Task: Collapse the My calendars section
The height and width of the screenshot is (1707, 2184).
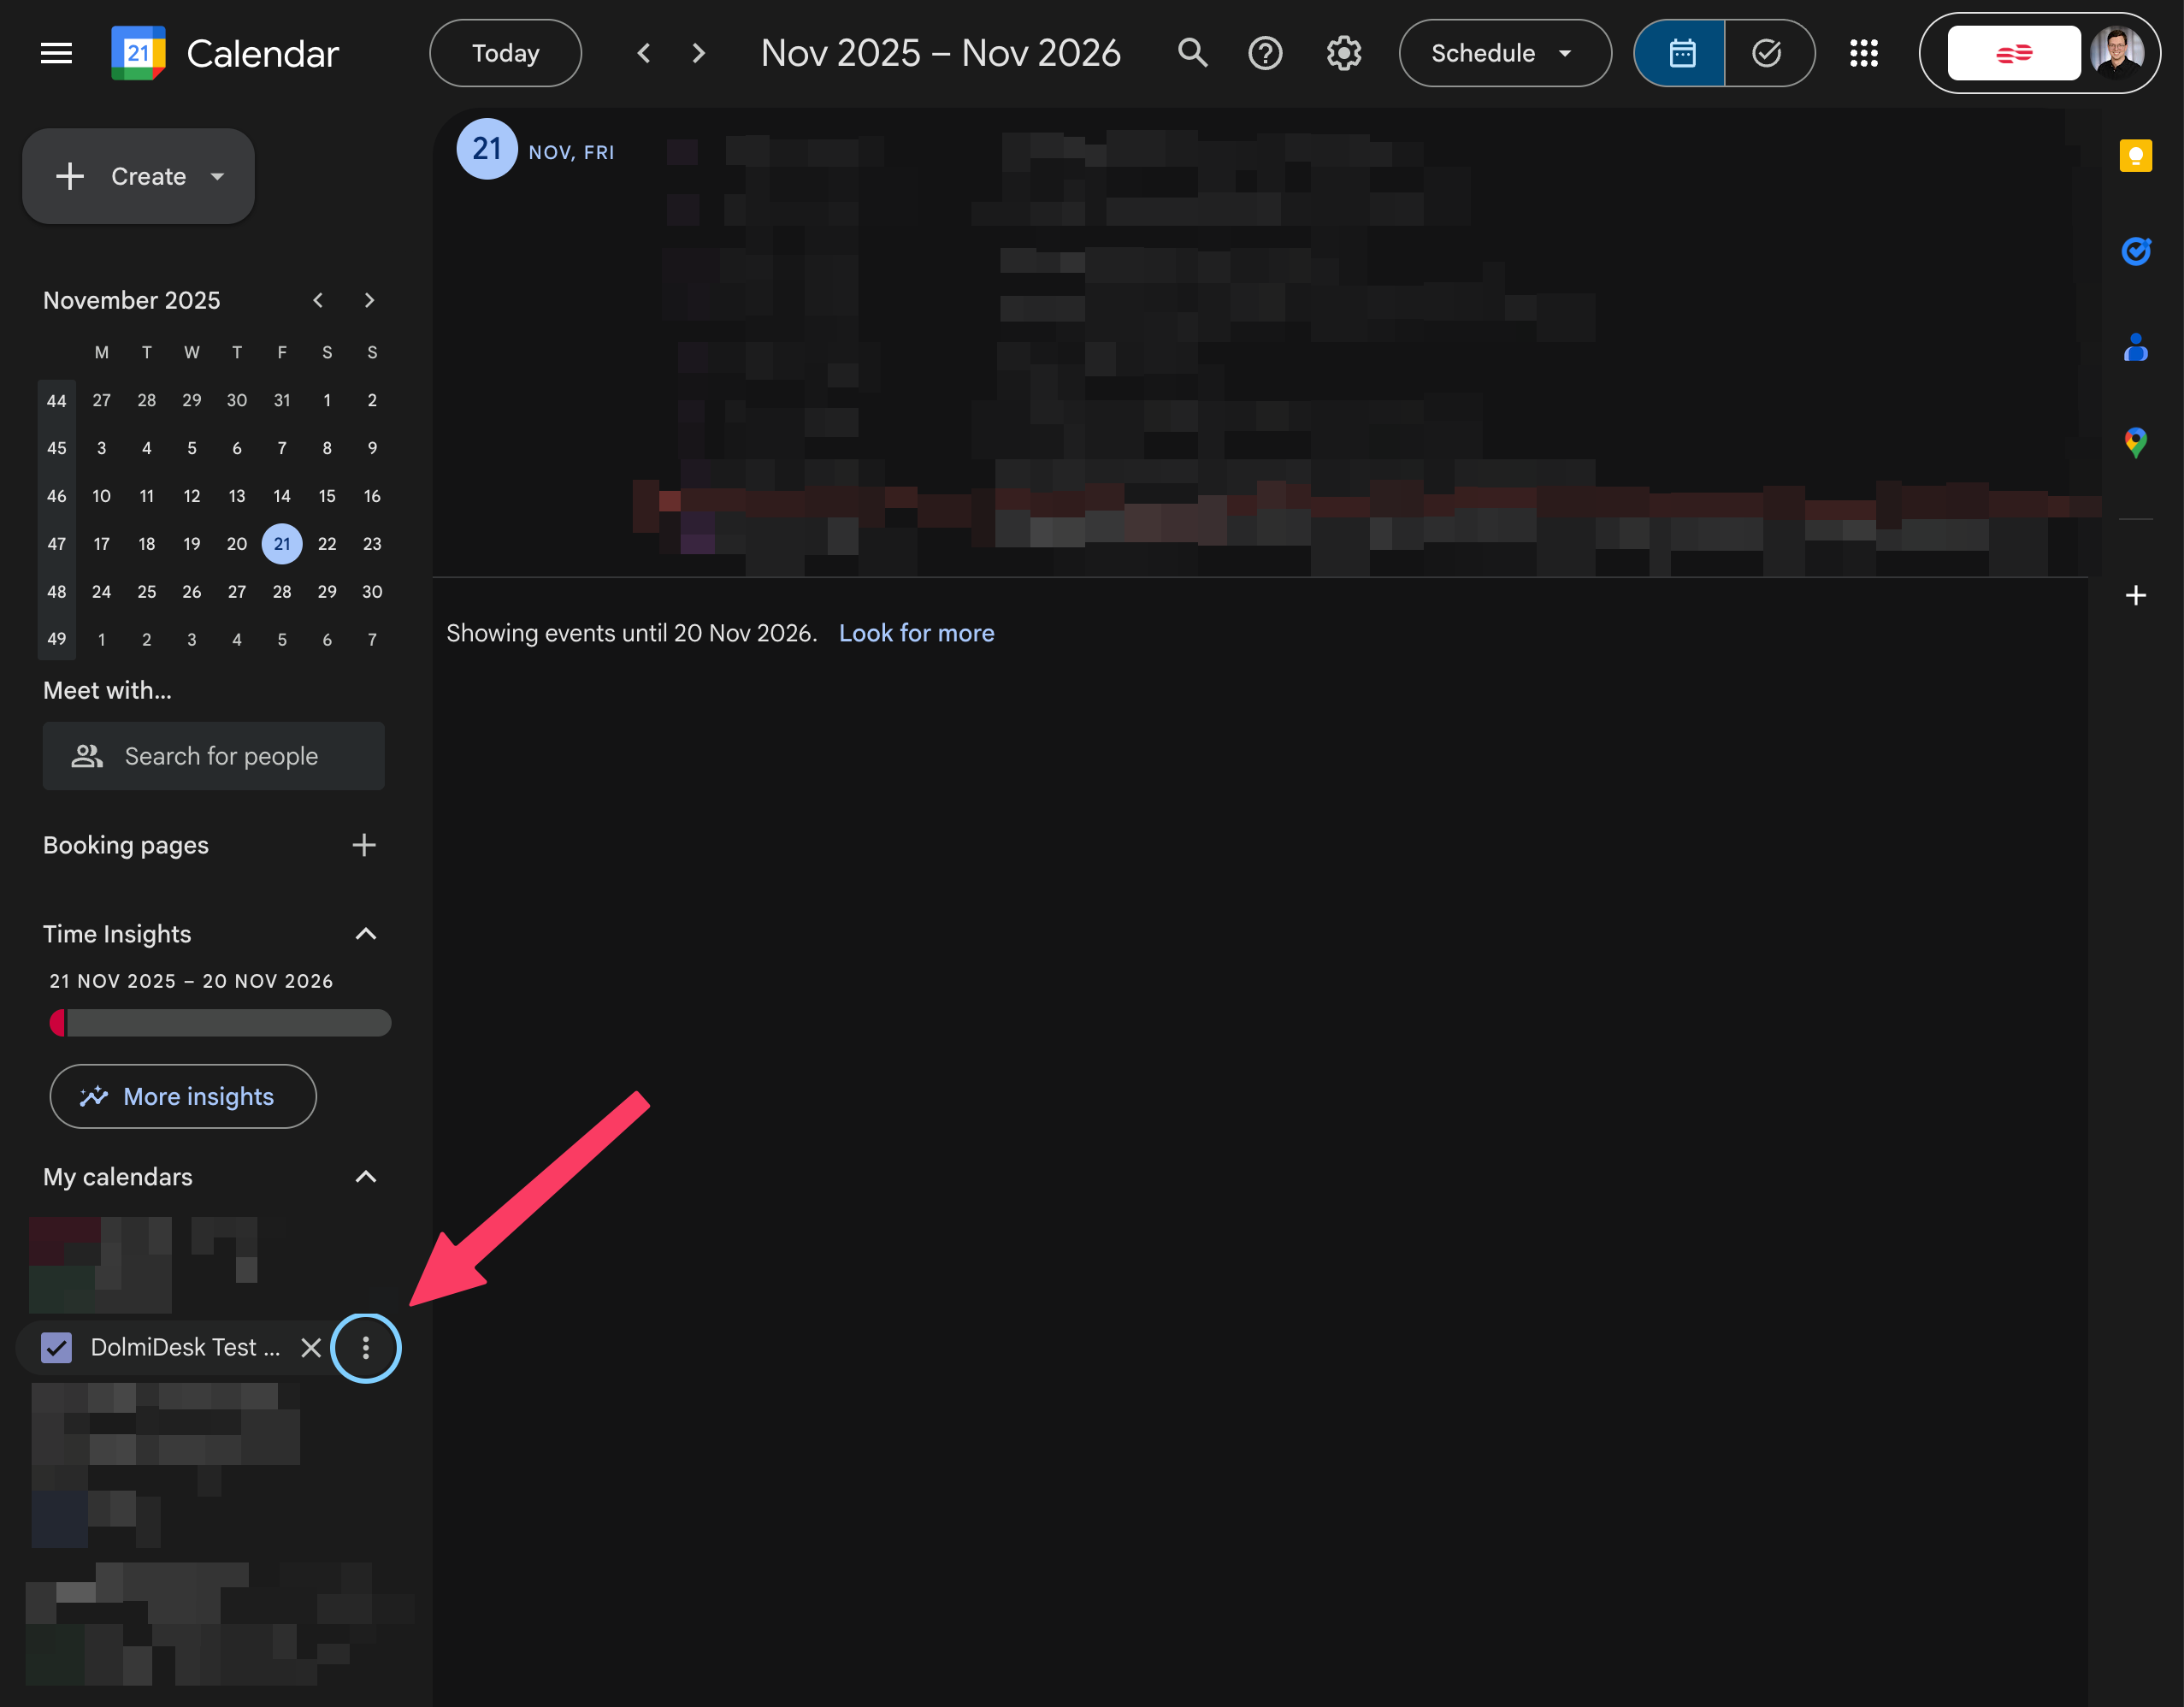Action: (366, 1176)
